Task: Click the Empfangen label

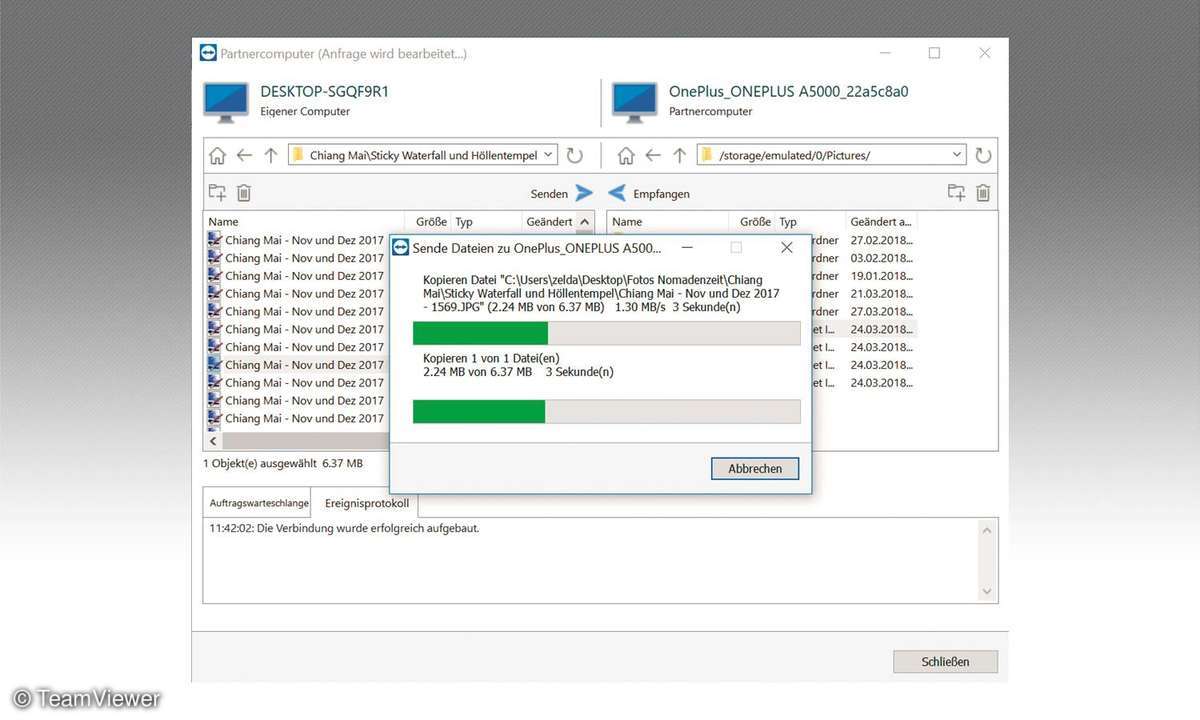Action: point(661,194)
